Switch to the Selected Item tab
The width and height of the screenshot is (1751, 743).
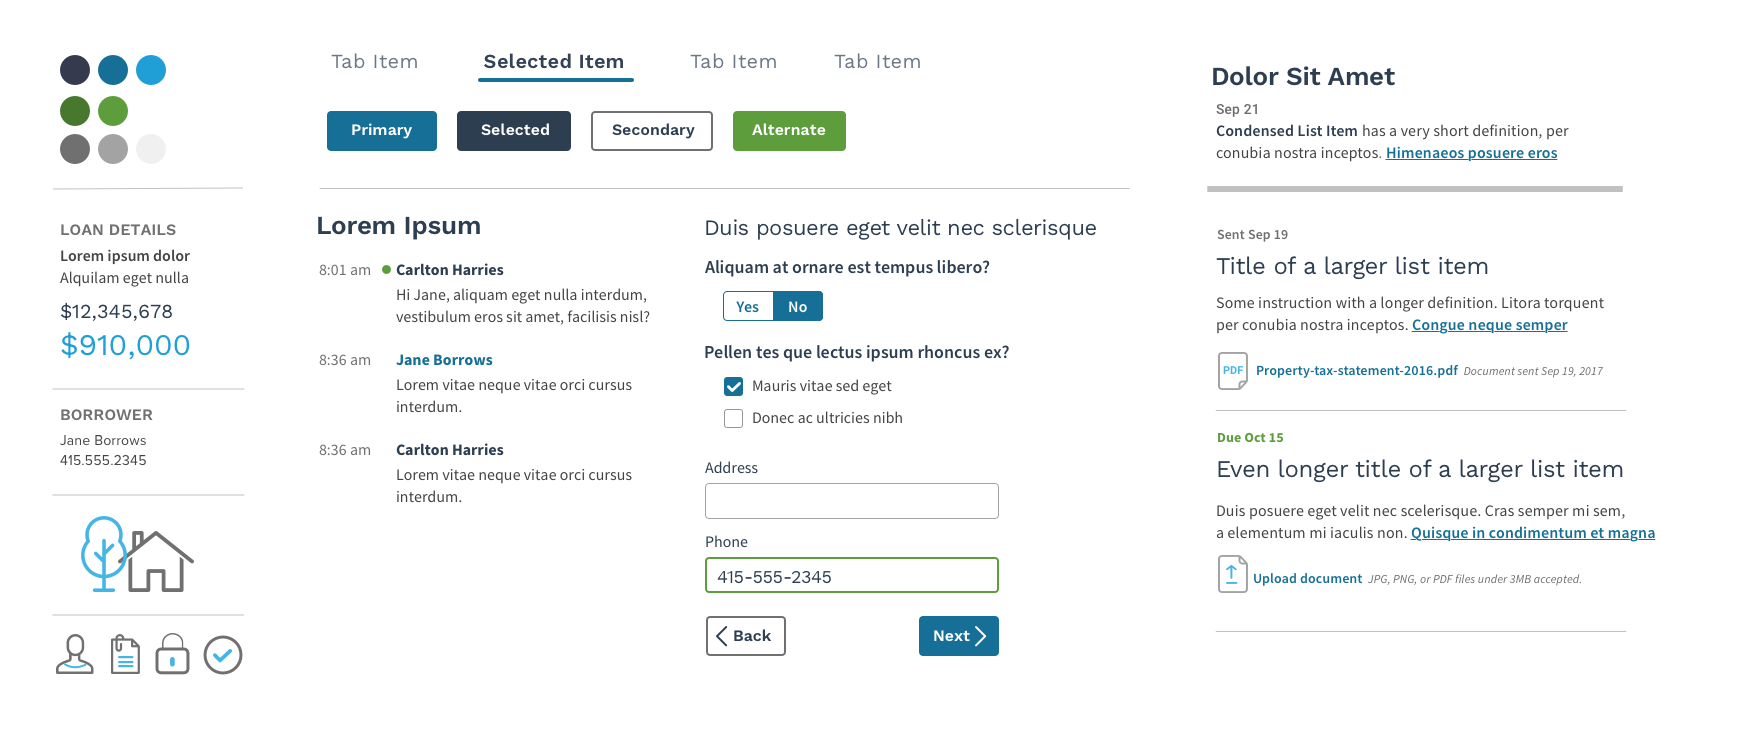click(x=554, y=62)
